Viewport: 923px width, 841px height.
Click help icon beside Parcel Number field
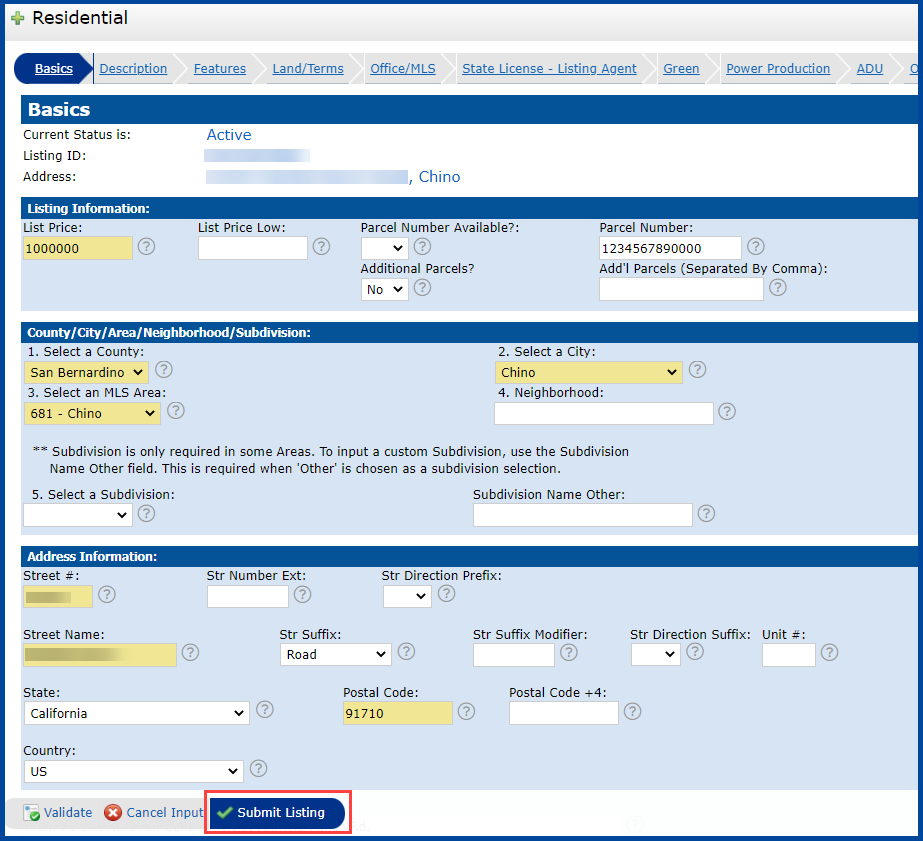[756, 247]
